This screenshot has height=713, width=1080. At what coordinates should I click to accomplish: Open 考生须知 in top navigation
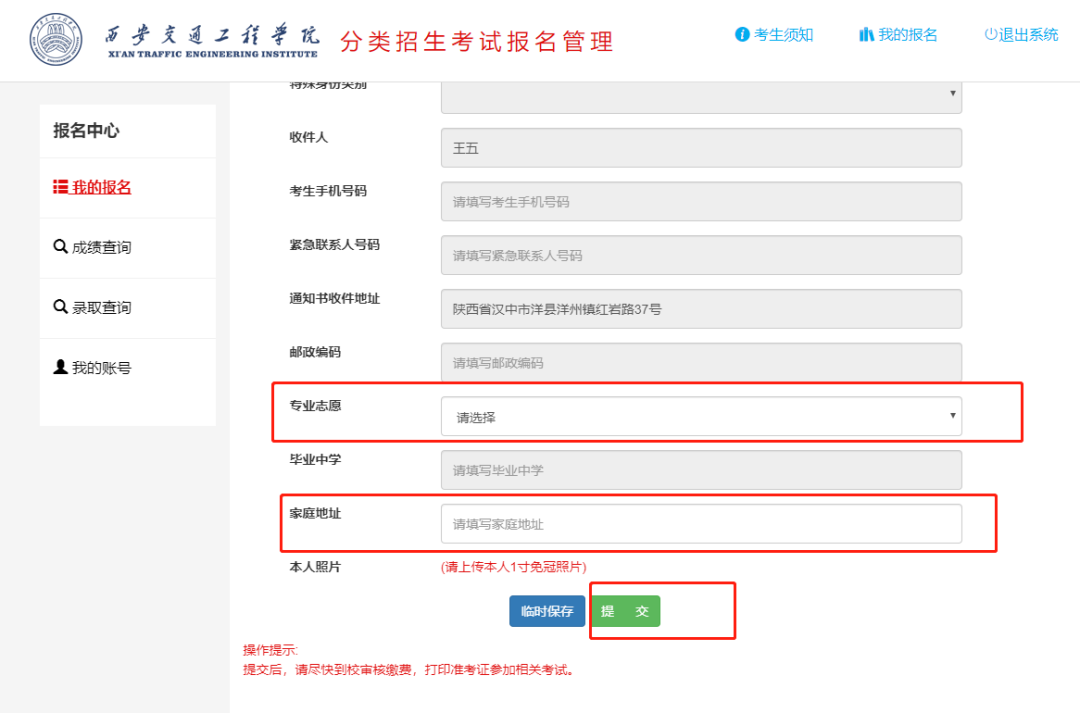pyautogui.click(x=783, y=35)
